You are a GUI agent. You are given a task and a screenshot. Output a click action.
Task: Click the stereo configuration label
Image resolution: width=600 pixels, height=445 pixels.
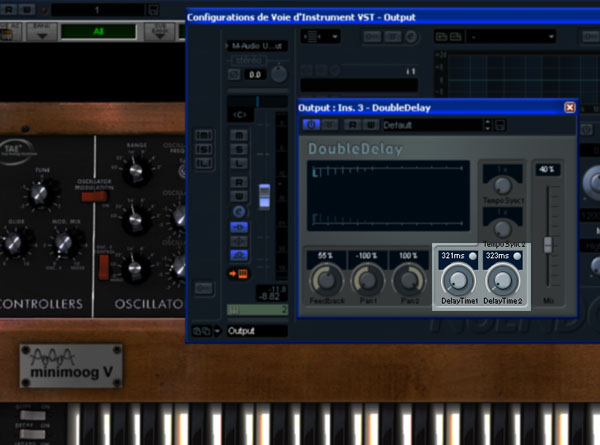(249, 60)
